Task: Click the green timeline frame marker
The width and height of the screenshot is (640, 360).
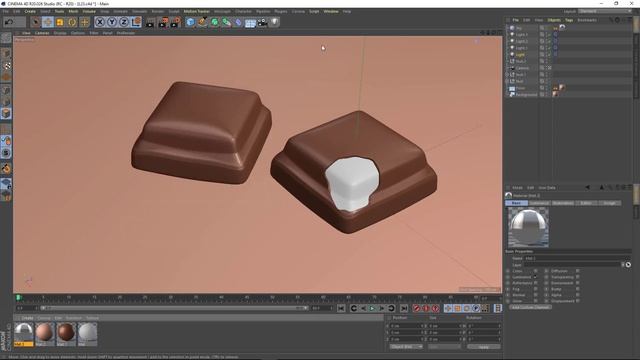Action: (x=18, y=298)
